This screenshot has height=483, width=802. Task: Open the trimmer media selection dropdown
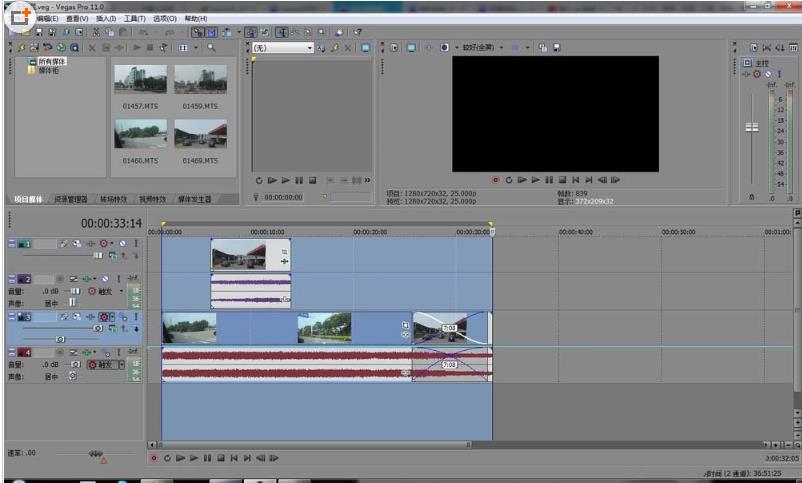pos(309,47)
